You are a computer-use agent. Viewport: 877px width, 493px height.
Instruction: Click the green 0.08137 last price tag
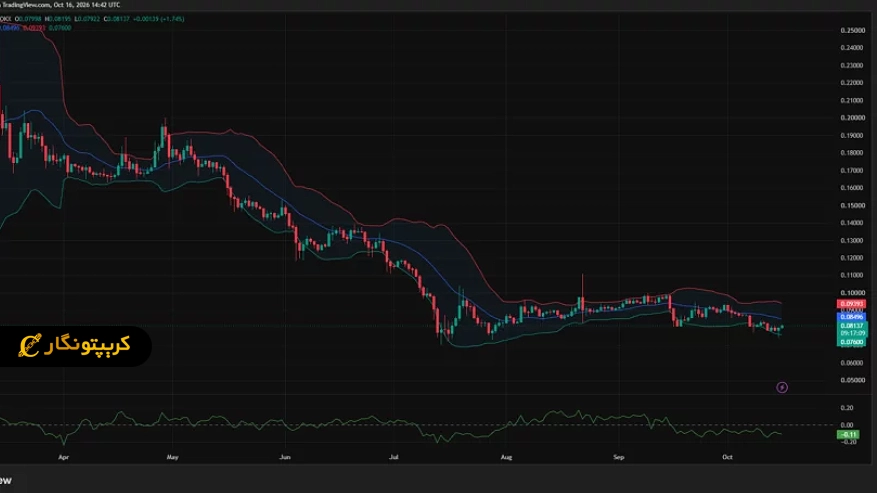[851, 326]
